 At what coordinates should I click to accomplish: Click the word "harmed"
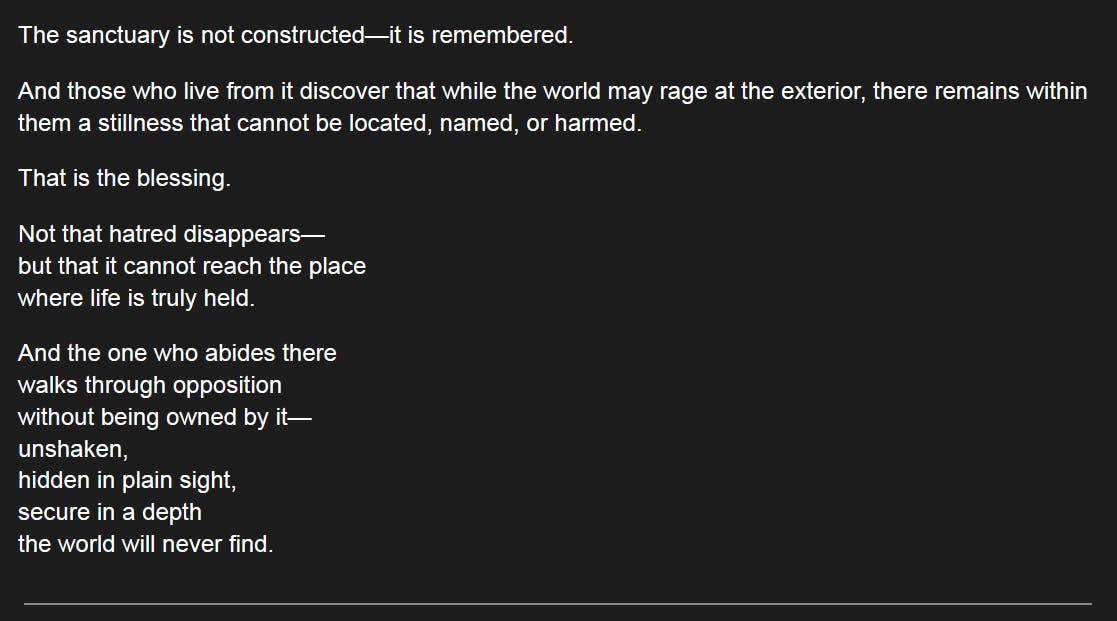coord(597,124)
